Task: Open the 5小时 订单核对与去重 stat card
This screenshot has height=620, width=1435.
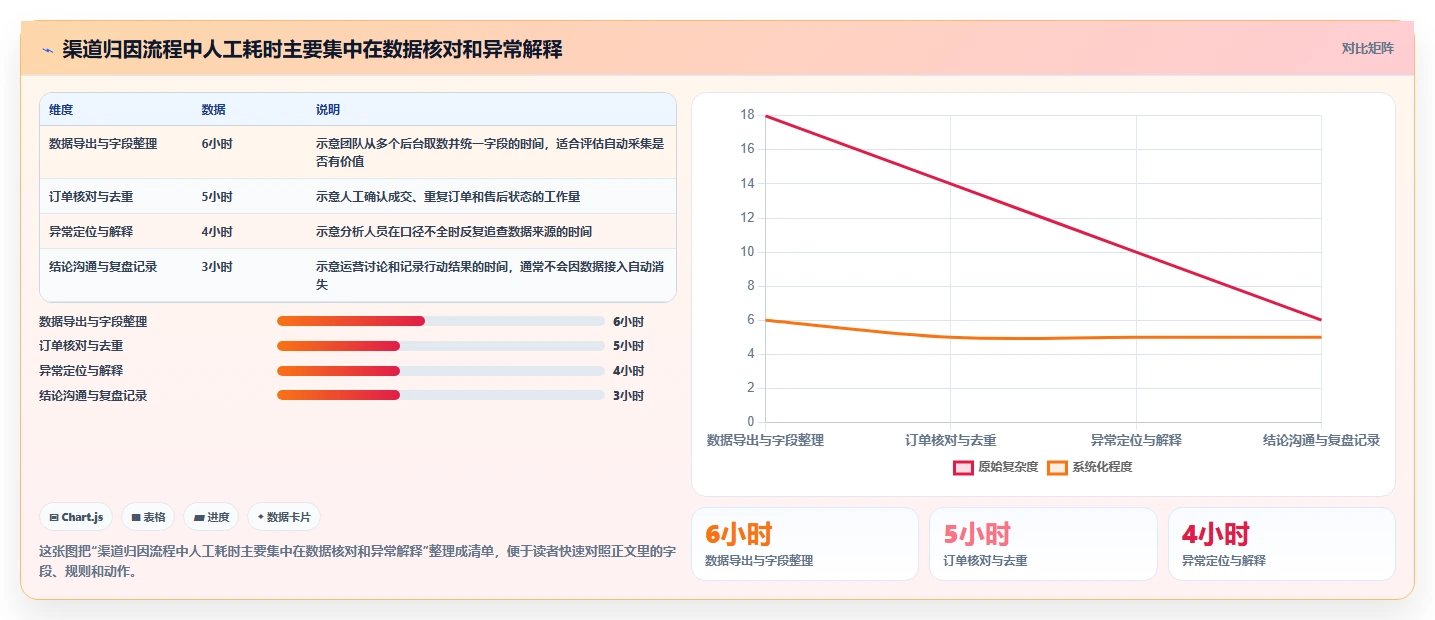Action: pyautogui.click(x=1043, y=544)
